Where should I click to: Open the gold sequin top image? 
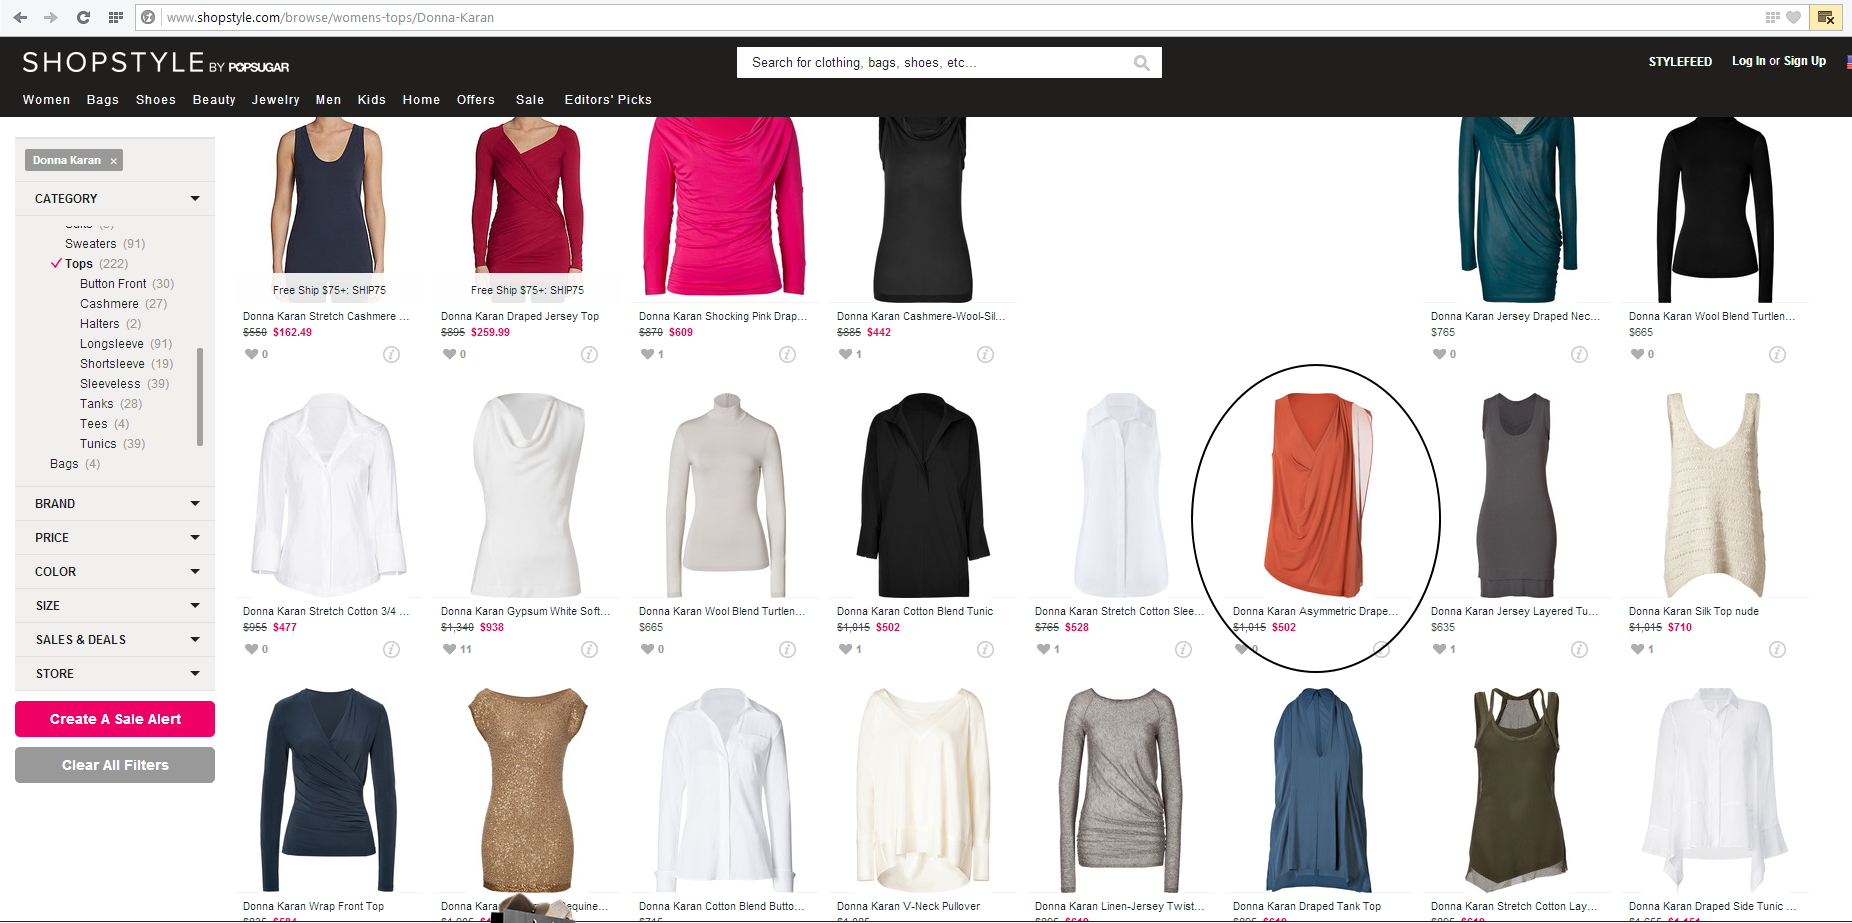(527, 790)
